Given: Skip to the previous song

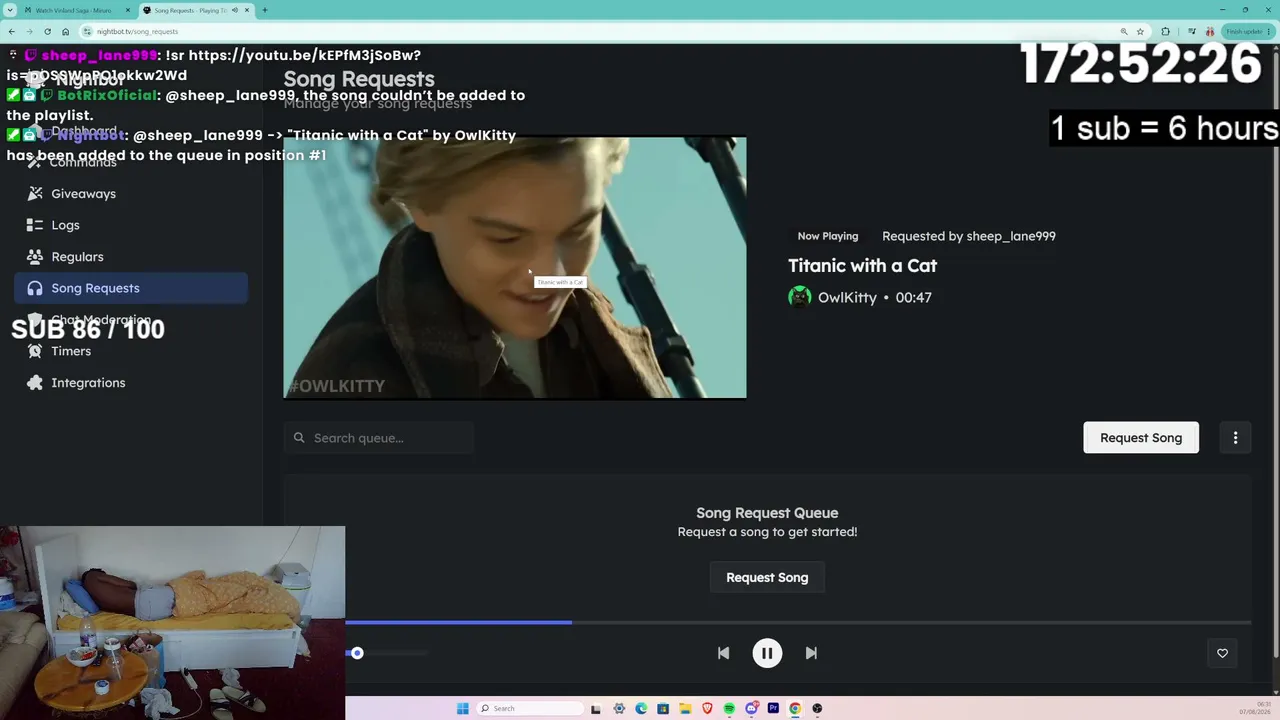Looking at the screenshot, I should tap(723, 653).
